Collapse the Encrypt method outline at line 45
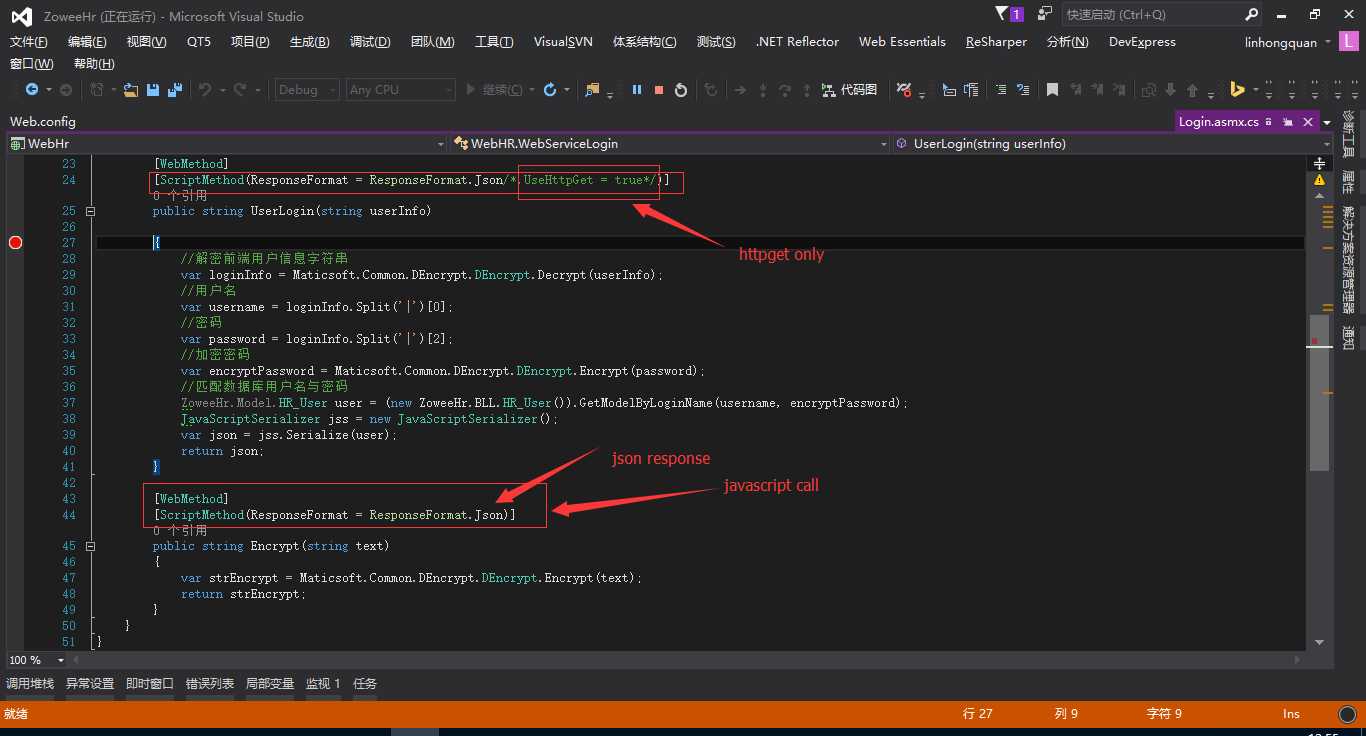1366x736 pixels. coord(90,546)
